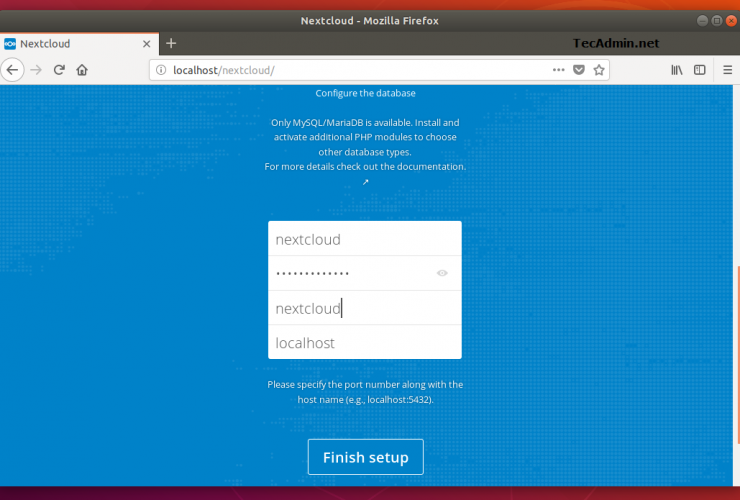Select the Nextcloud browser tab

70,43
